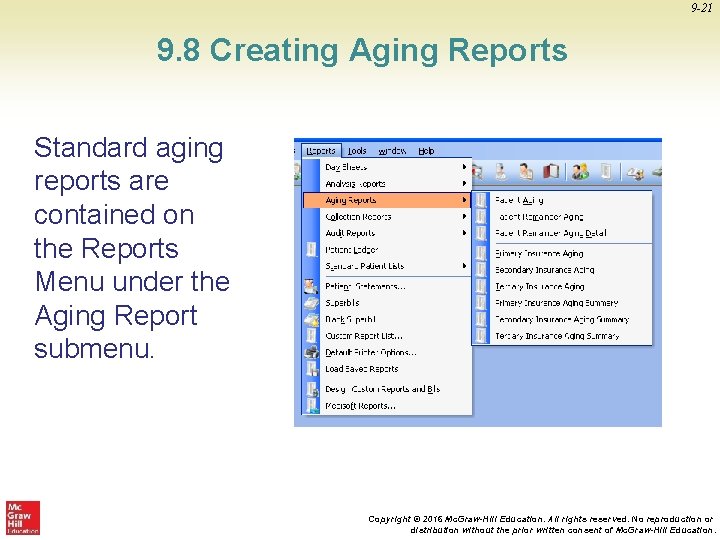720x540 pixels.
Task: Click toolbar red open book icon
Action: click(x=551, y=172)
